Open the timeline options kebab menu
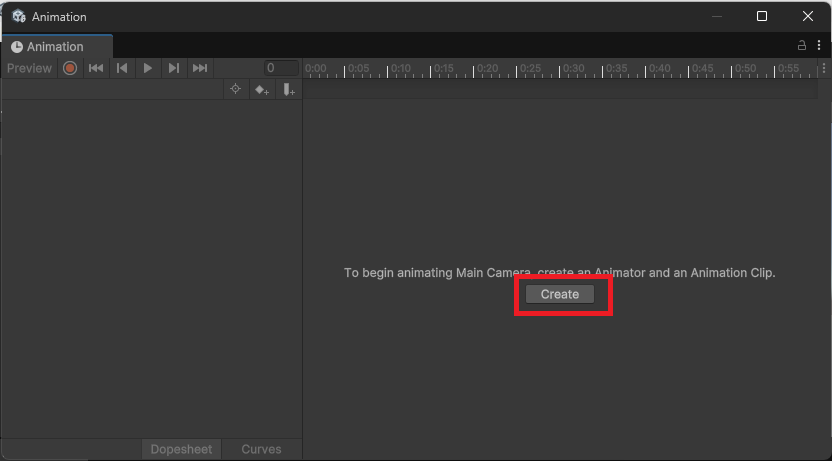The image size is (832, 461). tap(824, 68)
